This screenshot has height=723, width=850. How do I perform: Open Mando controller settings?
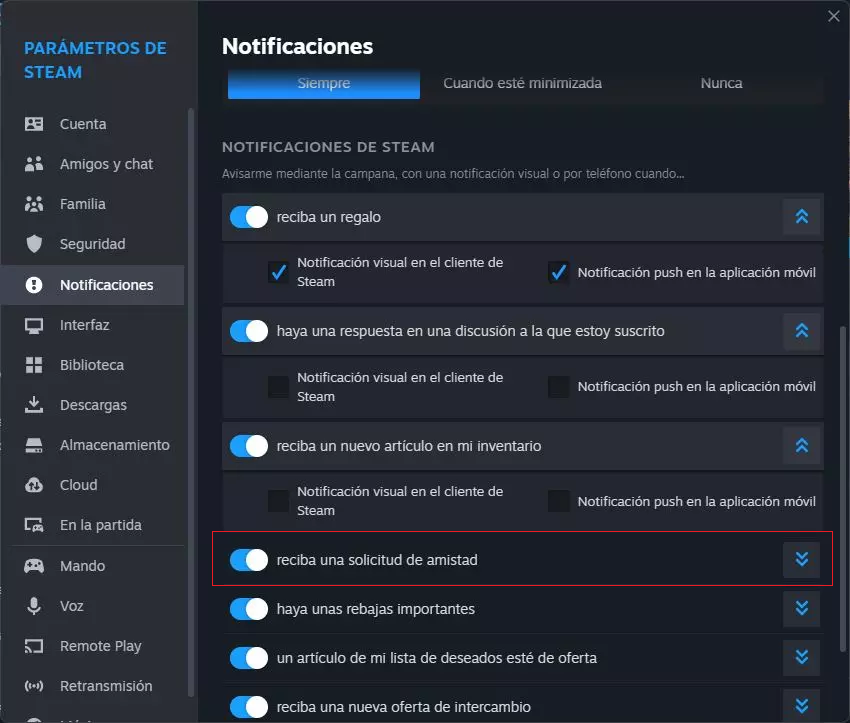coord(93,566)
